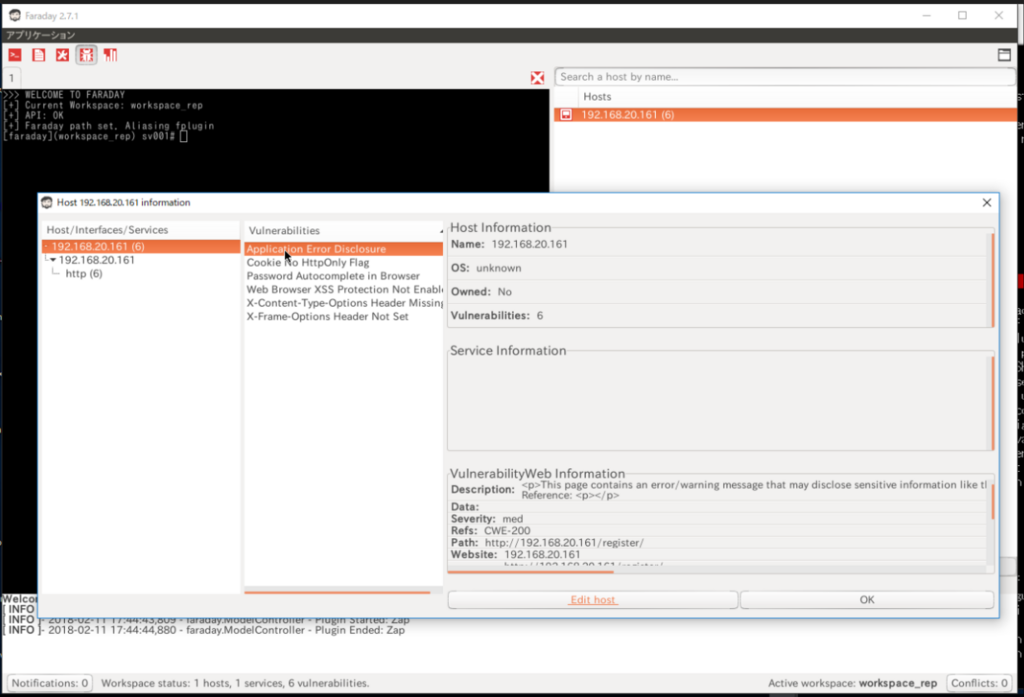The height and width of the screenshot is (697, 1024).
Task: Select the http (6) service node
Action: tap(84, 273)
